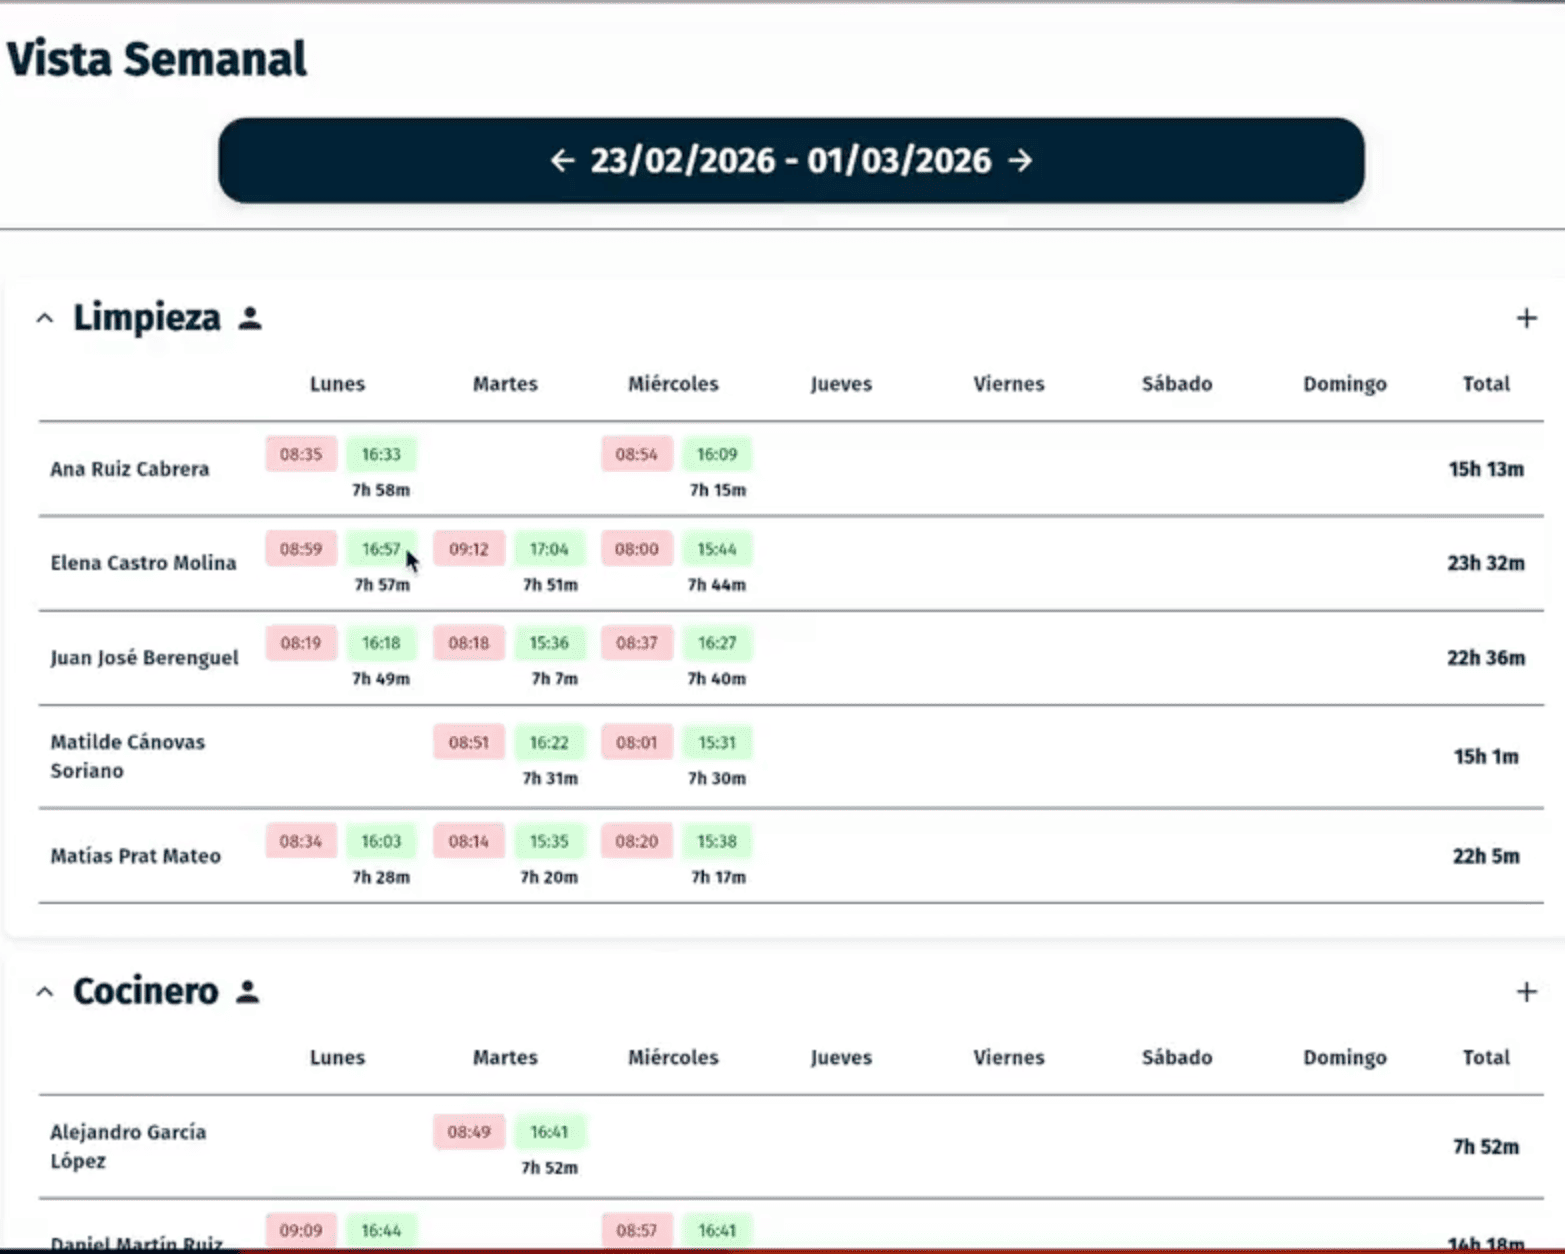Collapse the Limpieza section chevron
This screenshot has height=1254, width=1565.
click(45, 318)
